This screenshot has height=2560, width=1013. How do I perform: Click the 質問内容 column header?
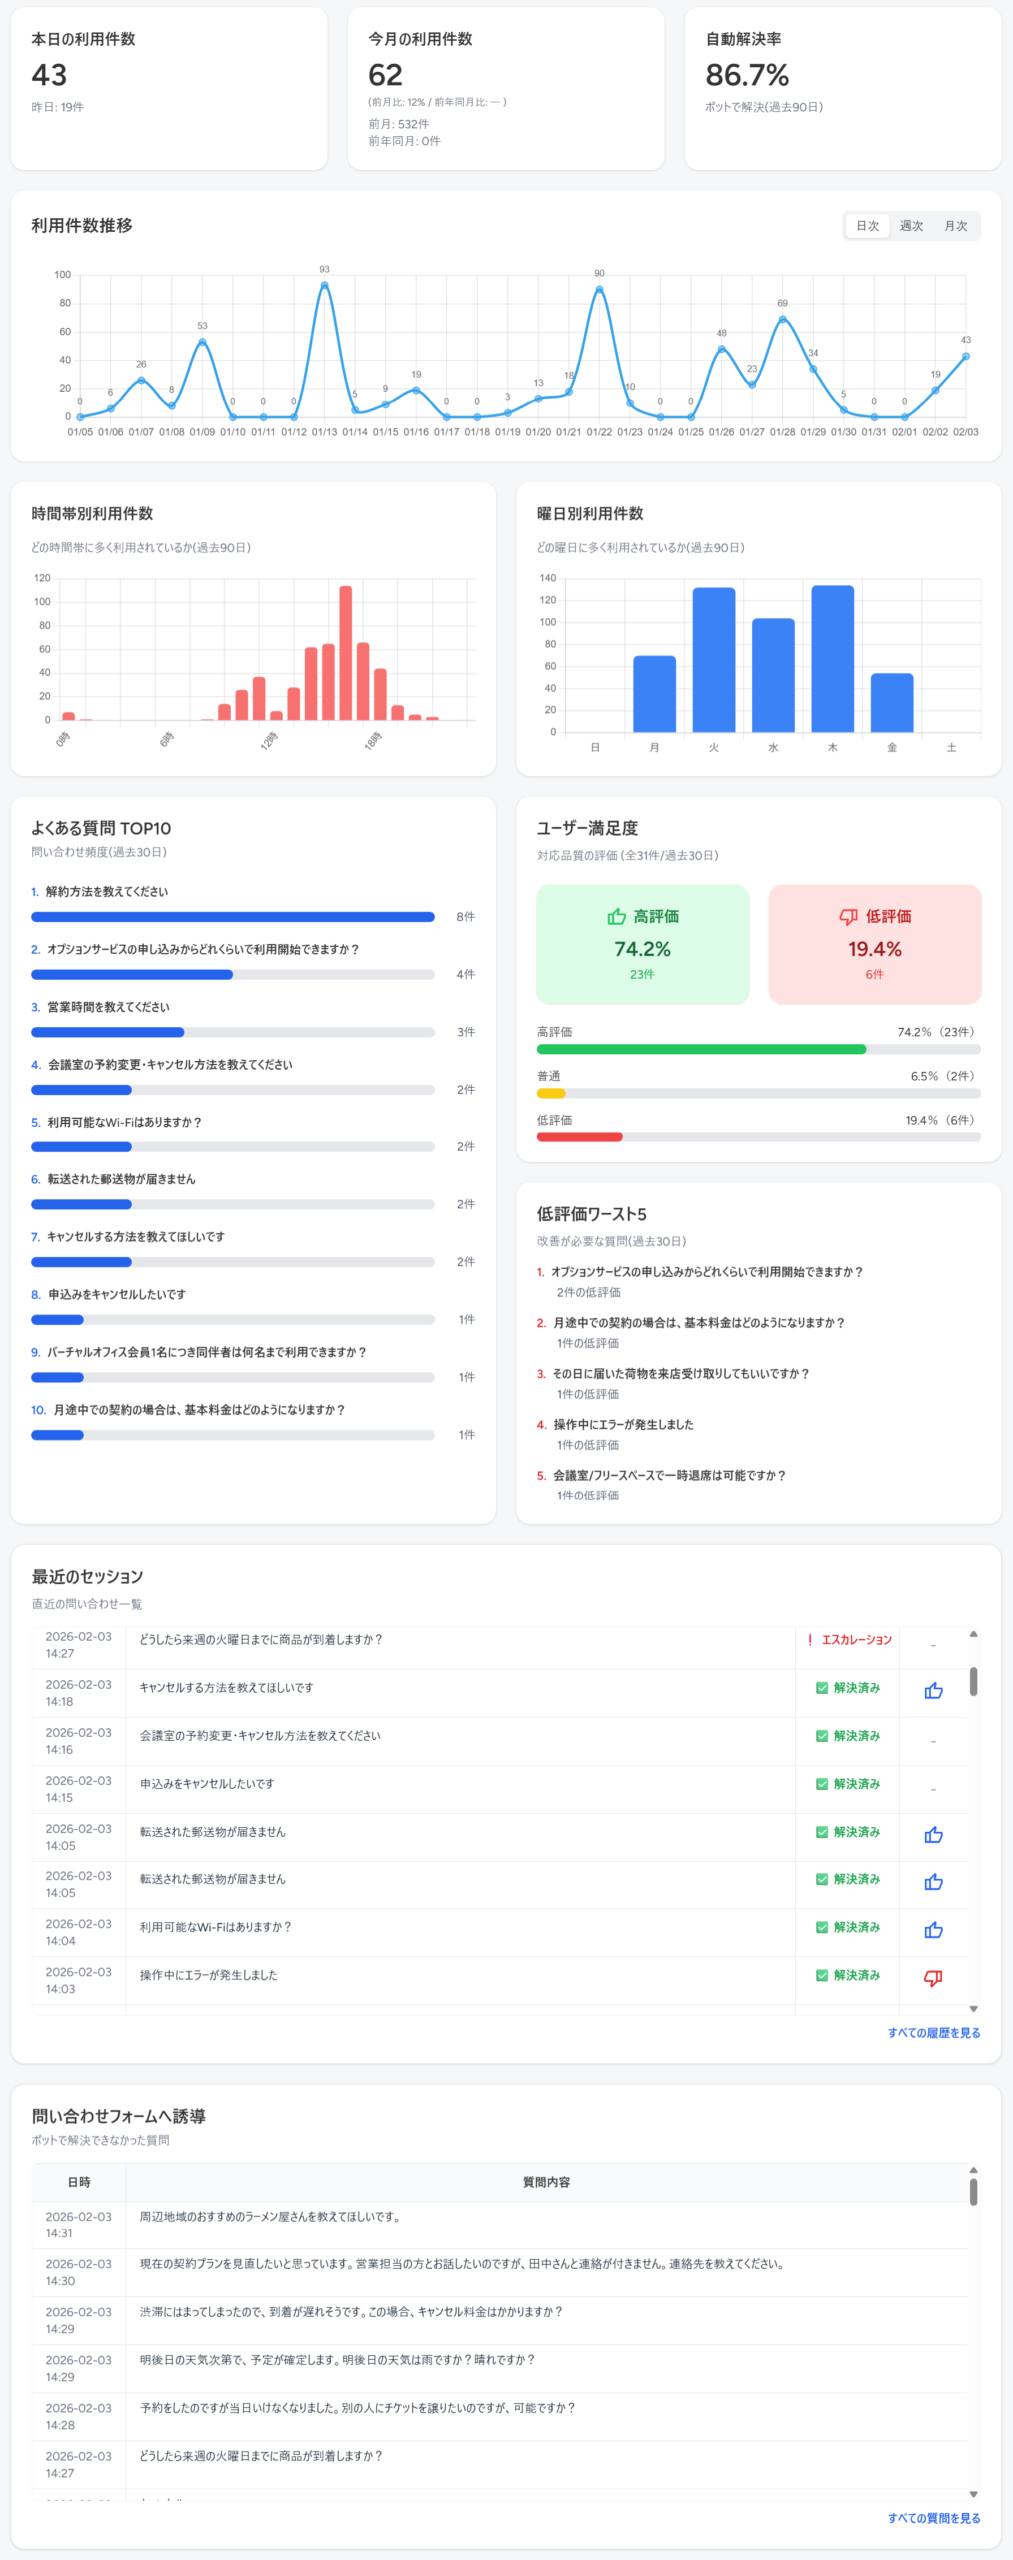coord(546,2182)
